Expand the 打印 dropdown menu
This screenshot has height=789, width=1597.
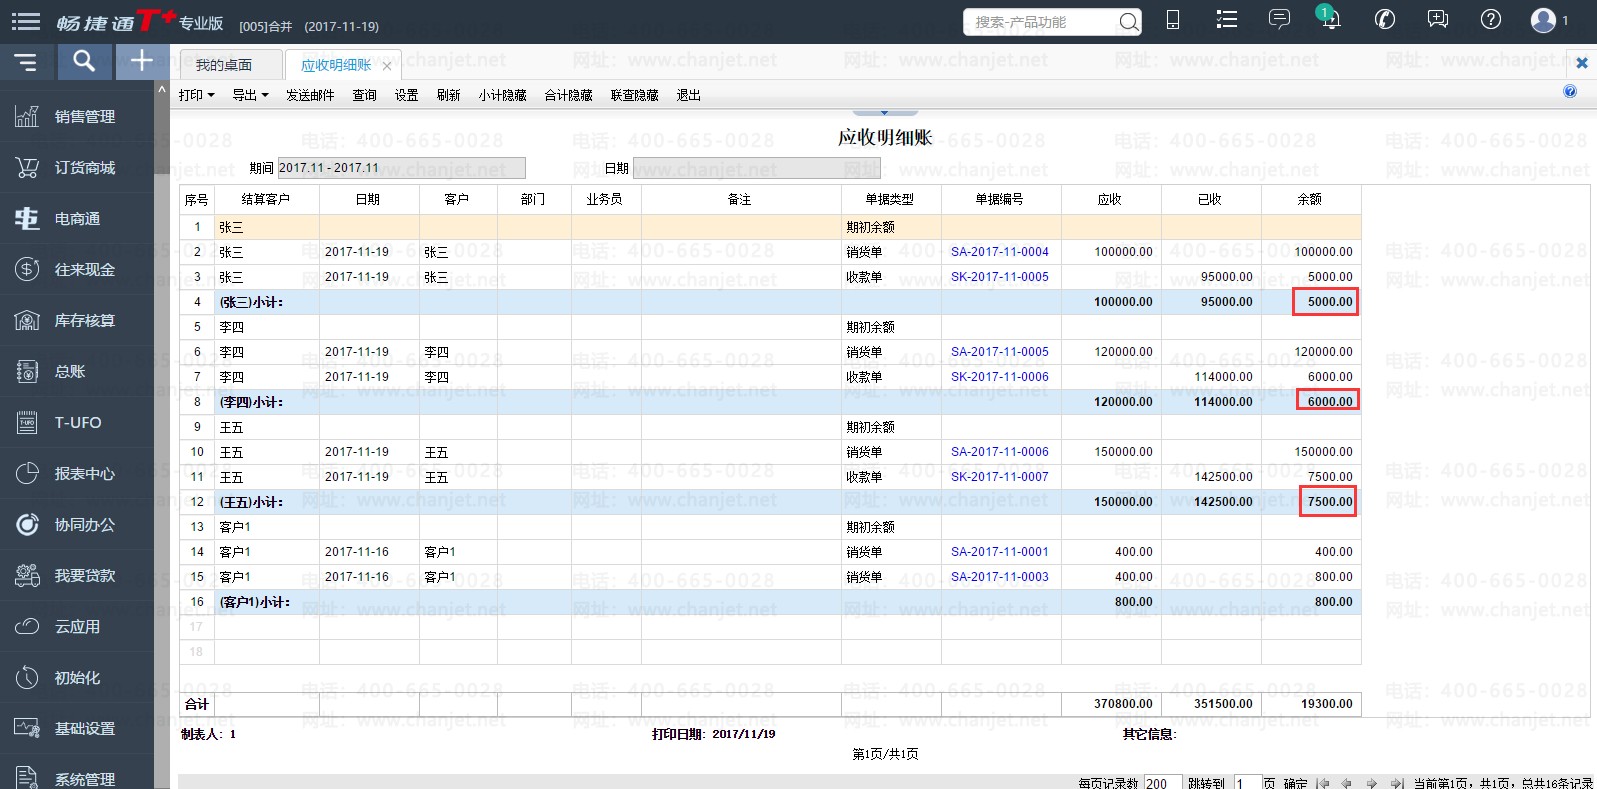coord(196,95)
